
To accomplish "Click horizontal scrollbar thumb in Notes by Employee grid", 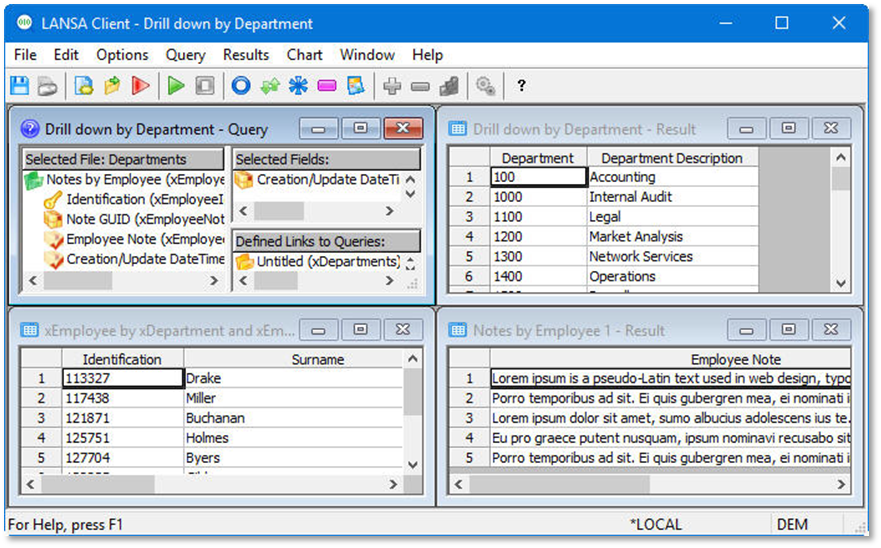I will coord(559,484).
